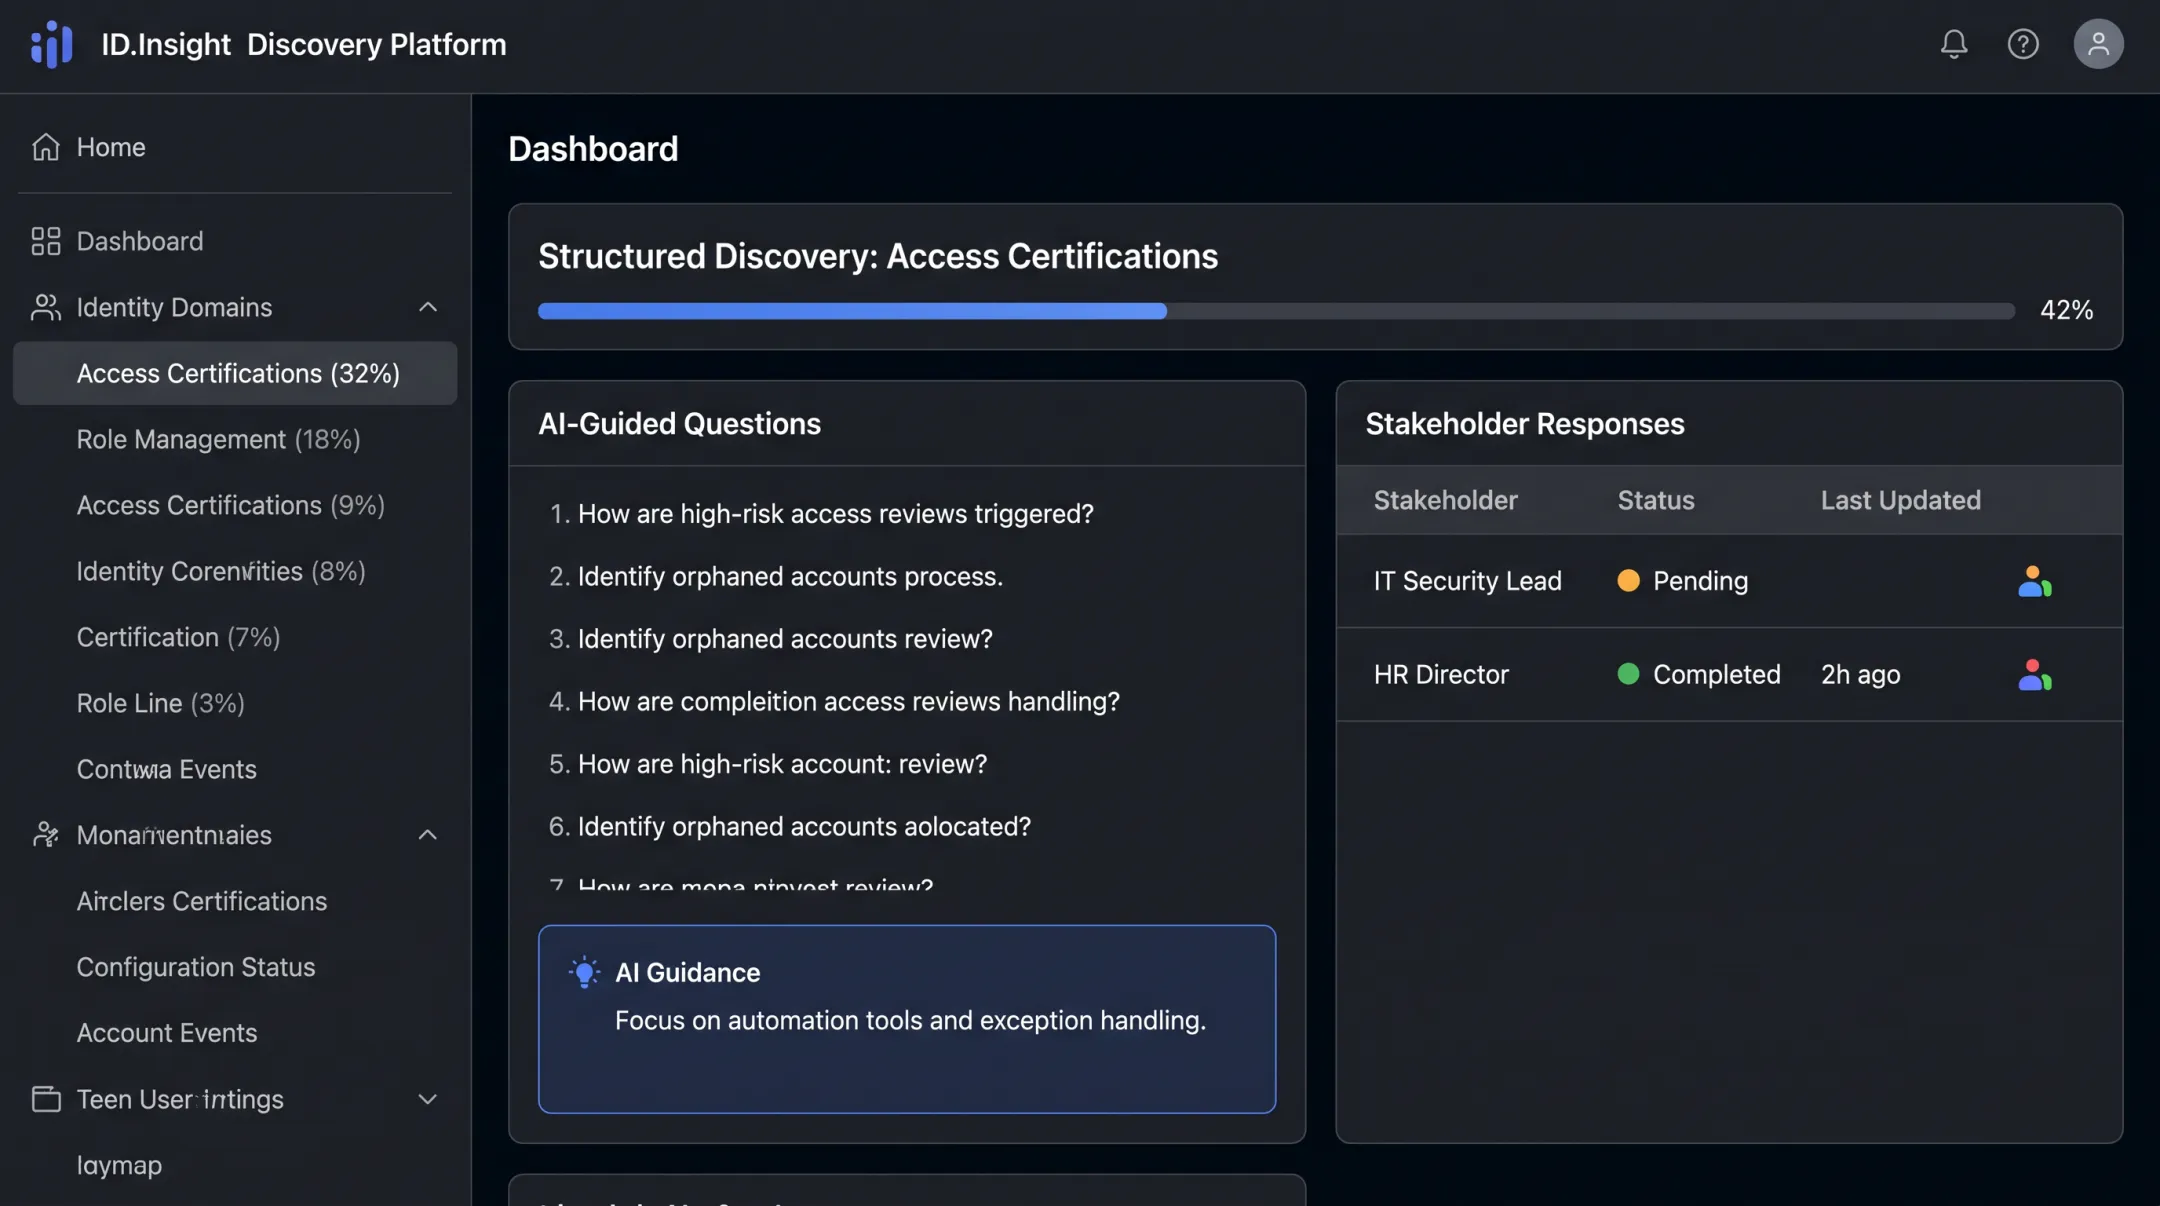Click the 2h ago timestamp
Screen dimensions: 2160x1206
point(1860,674)
